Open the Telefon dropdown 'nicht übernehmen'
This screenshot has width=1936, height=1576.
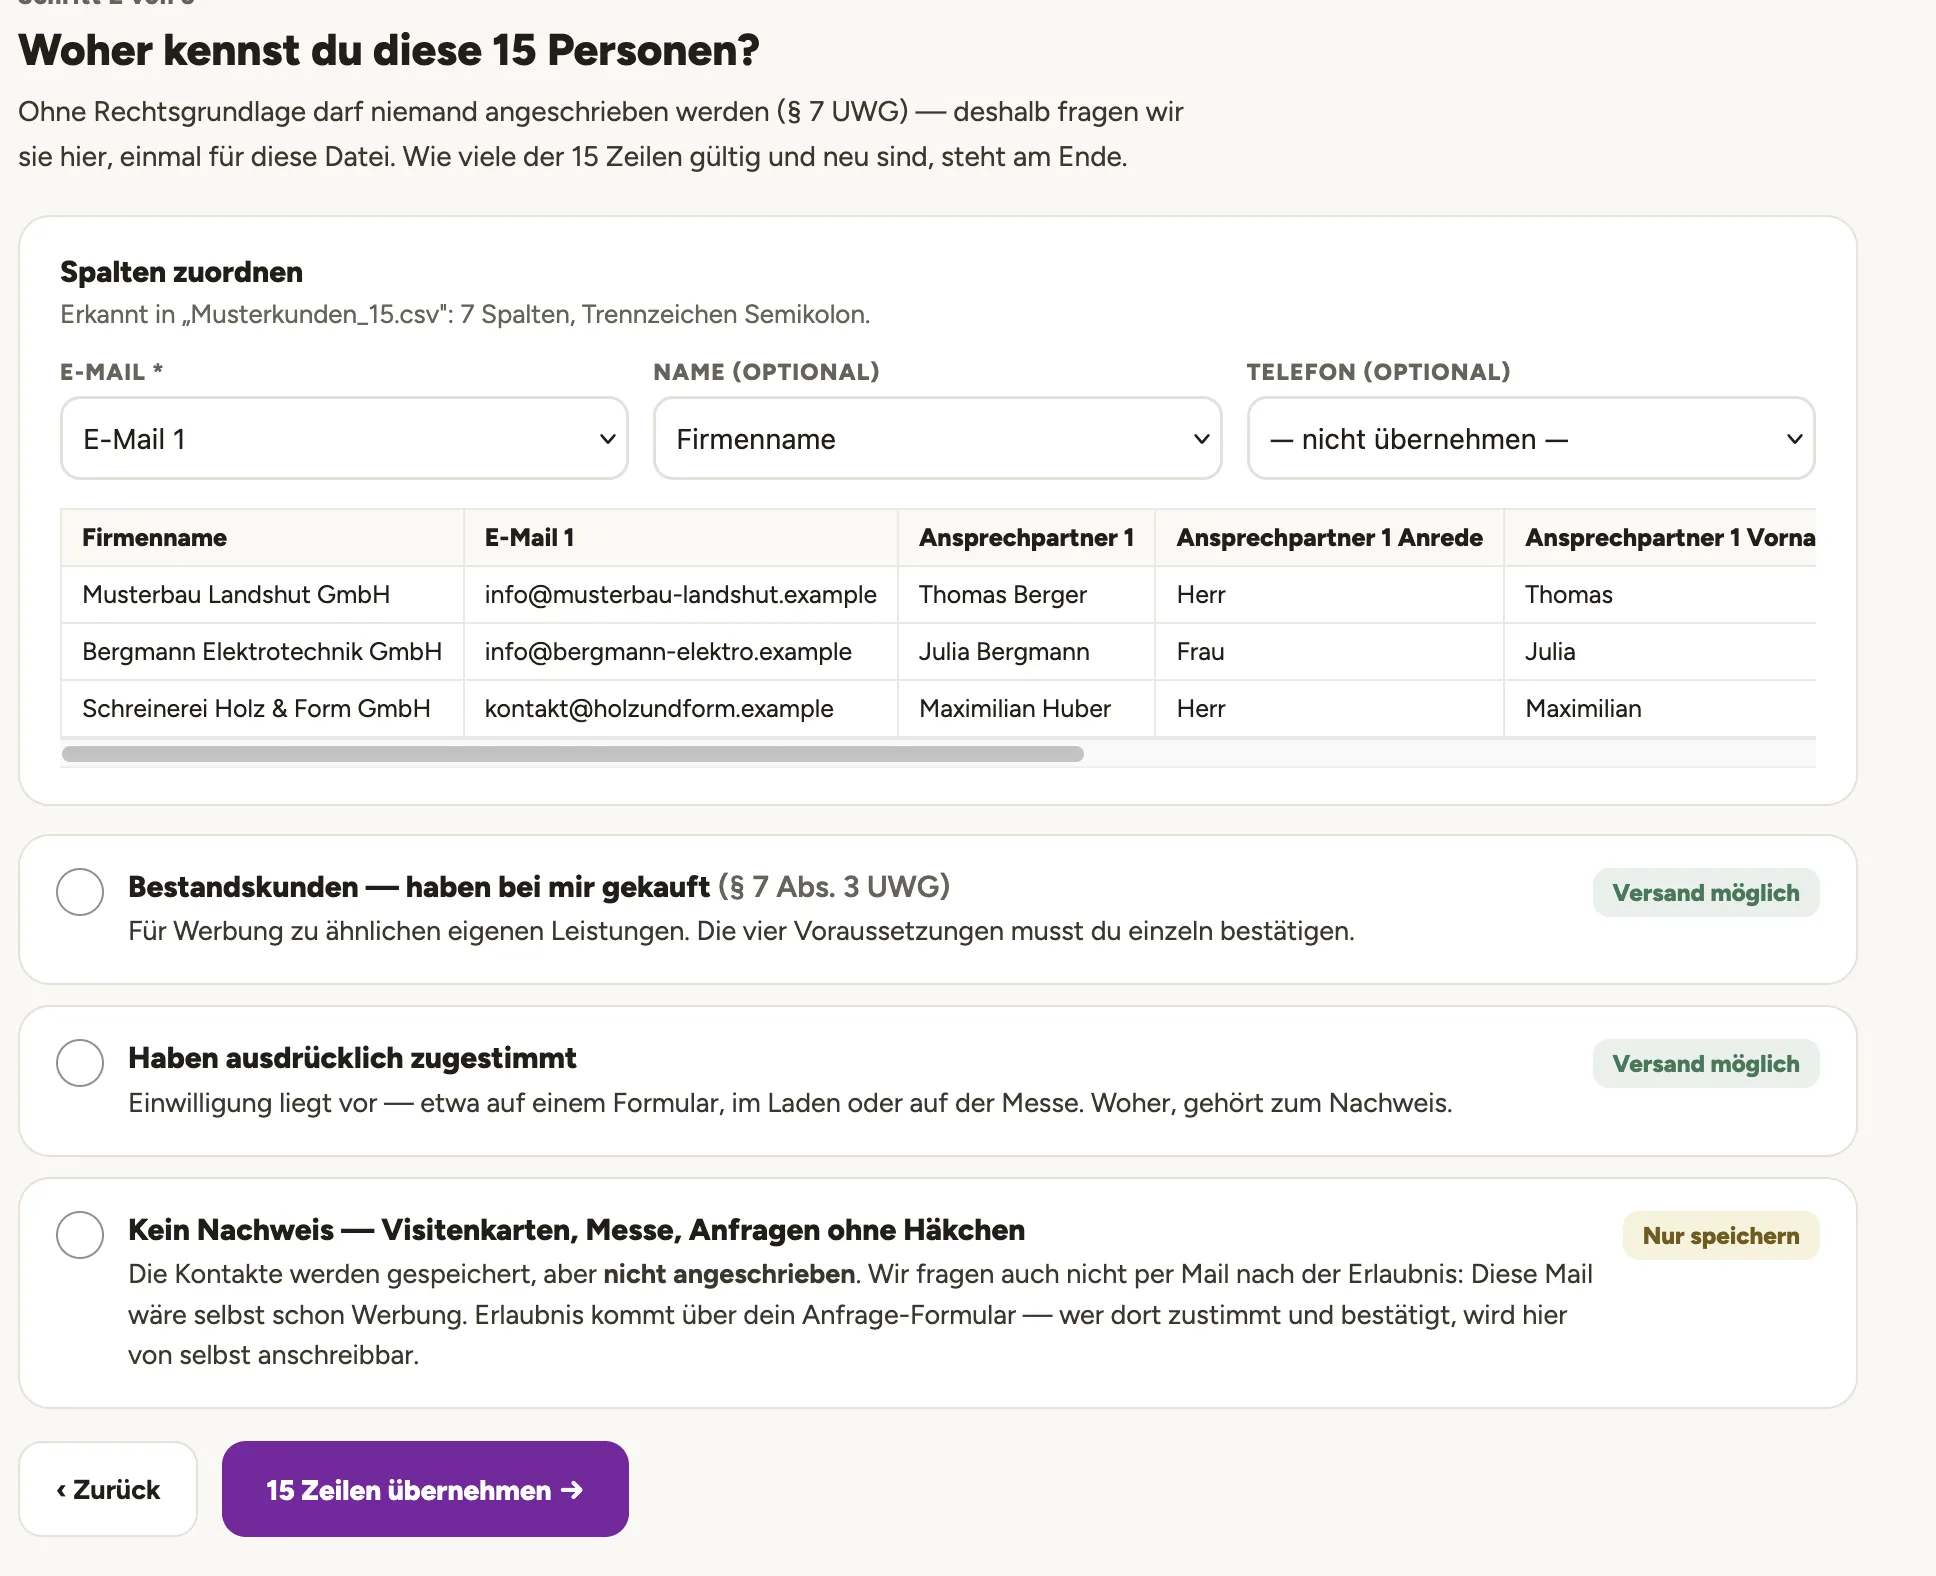[1531, 439]
